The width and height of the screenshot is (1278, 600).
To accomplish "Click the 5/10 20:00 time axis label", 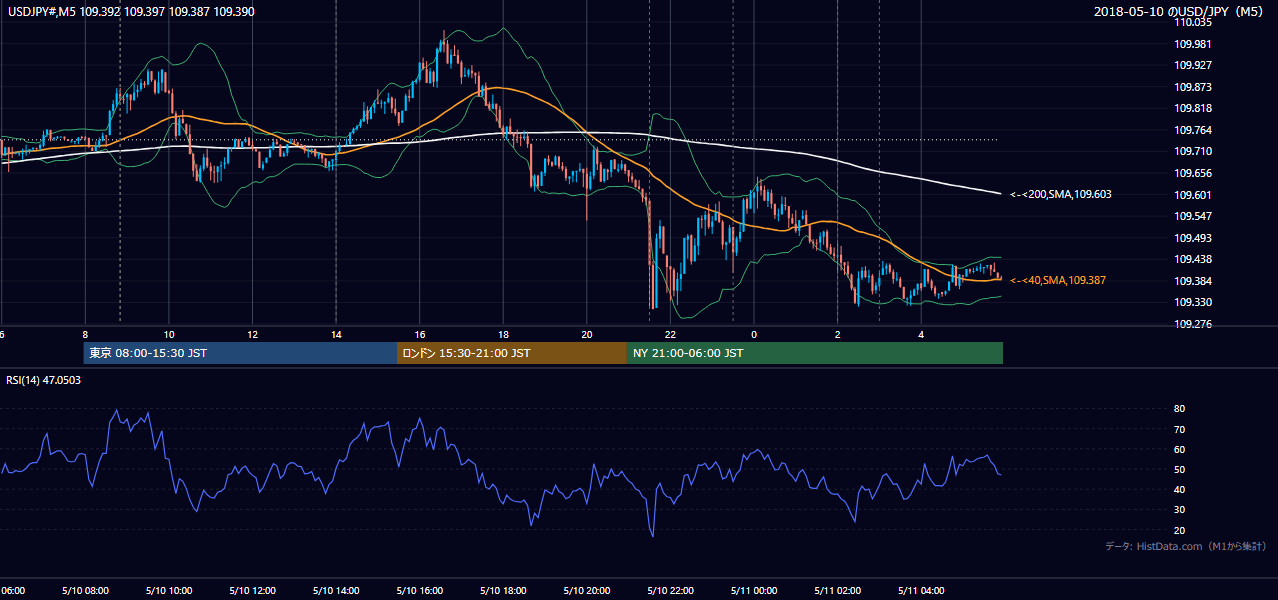I will 587,590.
